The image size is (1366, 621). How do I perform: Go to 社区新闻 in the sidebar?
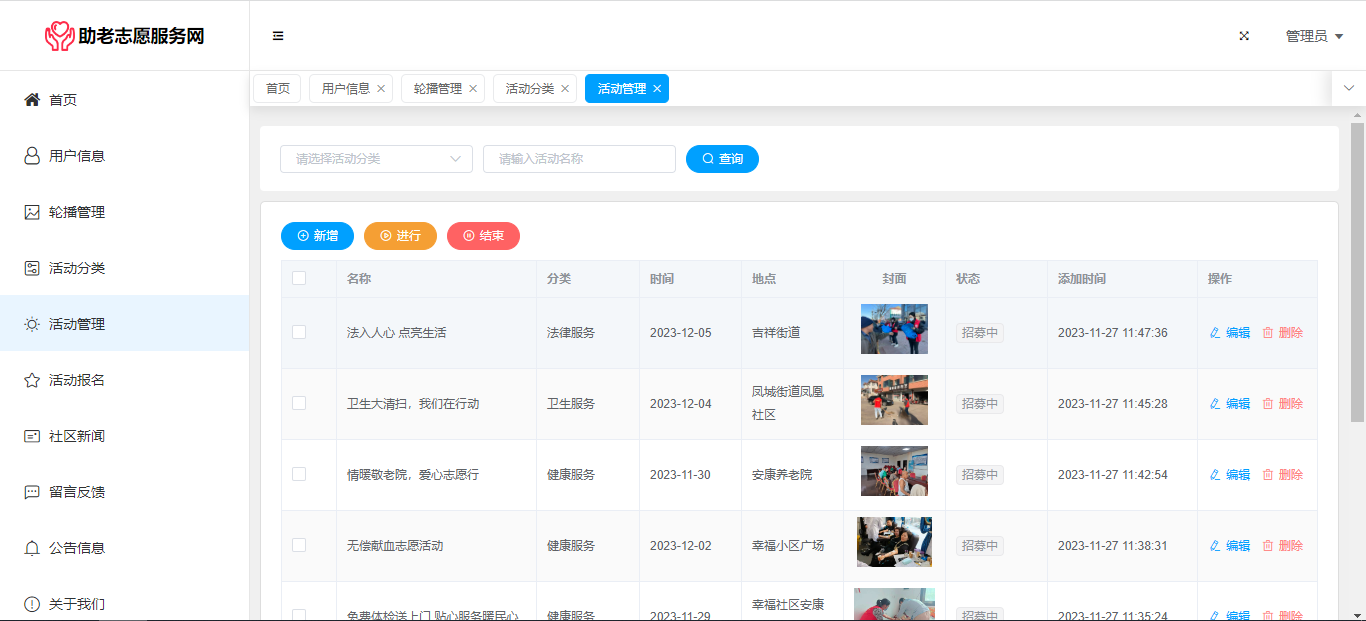77,436
